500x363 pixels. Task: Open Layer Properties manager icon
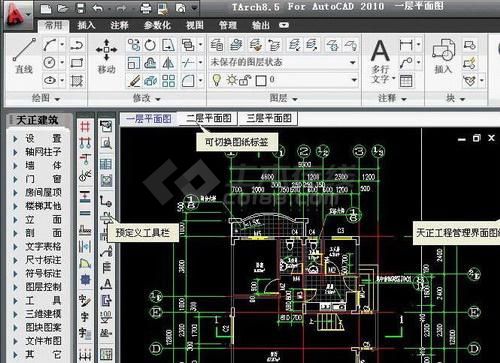[217, 45]
